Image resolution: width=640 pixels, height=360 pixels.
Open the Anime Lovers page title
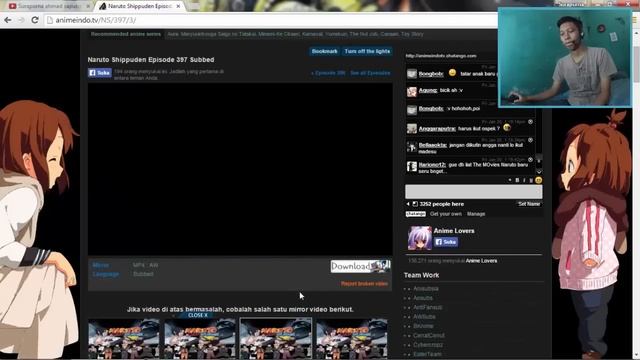454,231
